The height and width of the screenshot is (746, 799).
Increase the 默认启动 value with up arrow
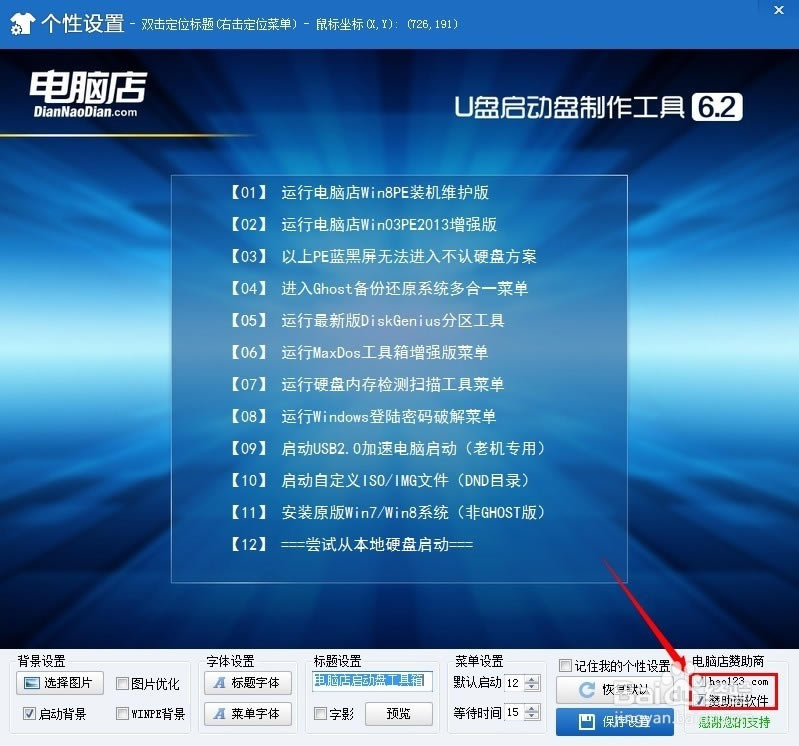[x=532, y=679]
